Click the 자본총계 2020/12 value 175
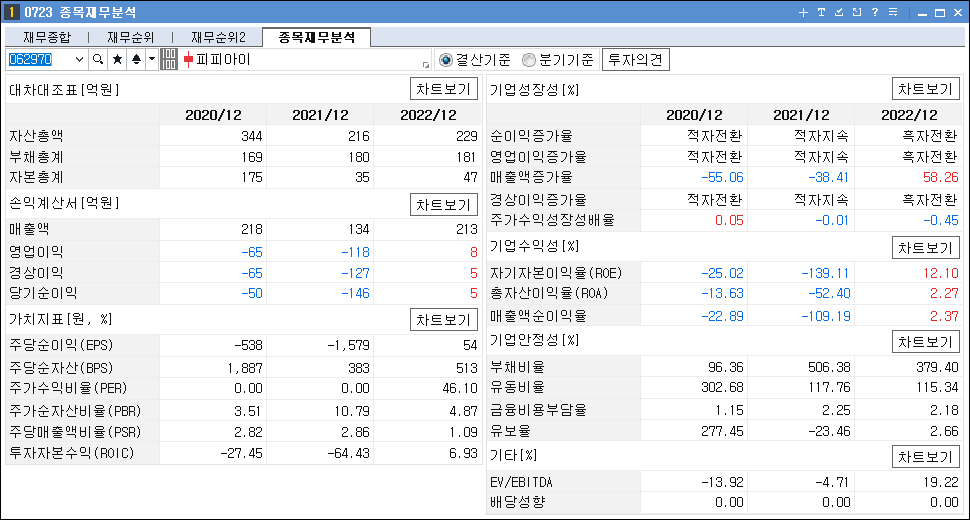Image resolution: width=970 pixels, height=520 pixels. [x=252, y=177]
